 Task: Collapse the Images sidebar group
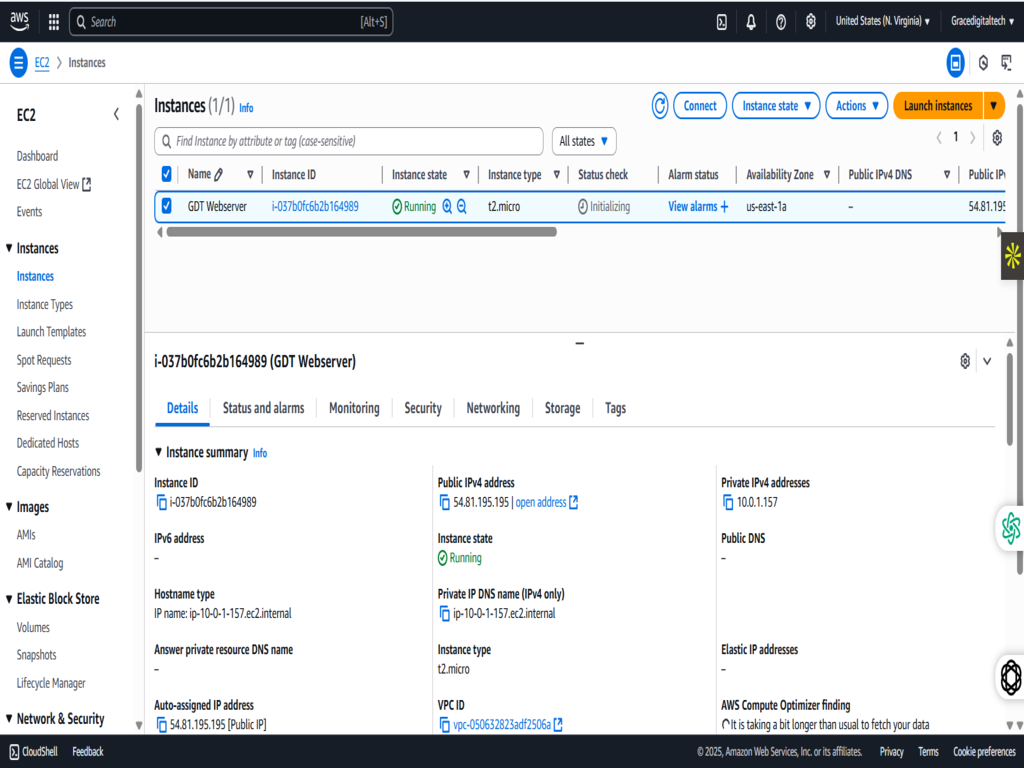coord(9,507)
